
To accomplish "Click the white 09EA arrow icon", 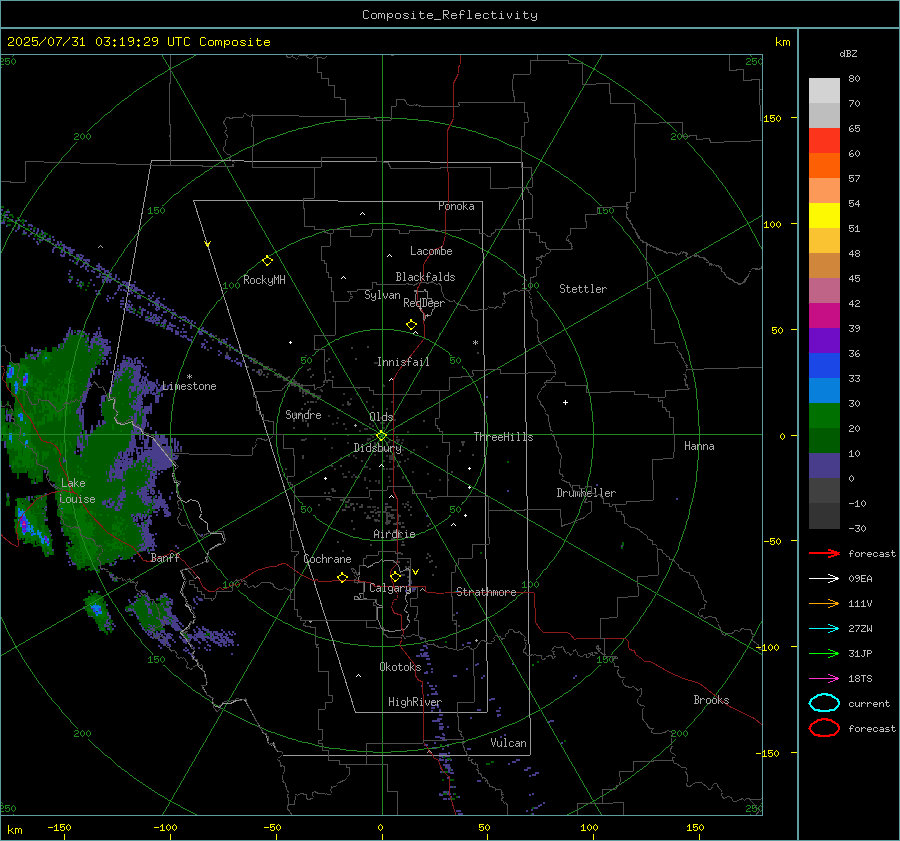I will tap(824, 579).
